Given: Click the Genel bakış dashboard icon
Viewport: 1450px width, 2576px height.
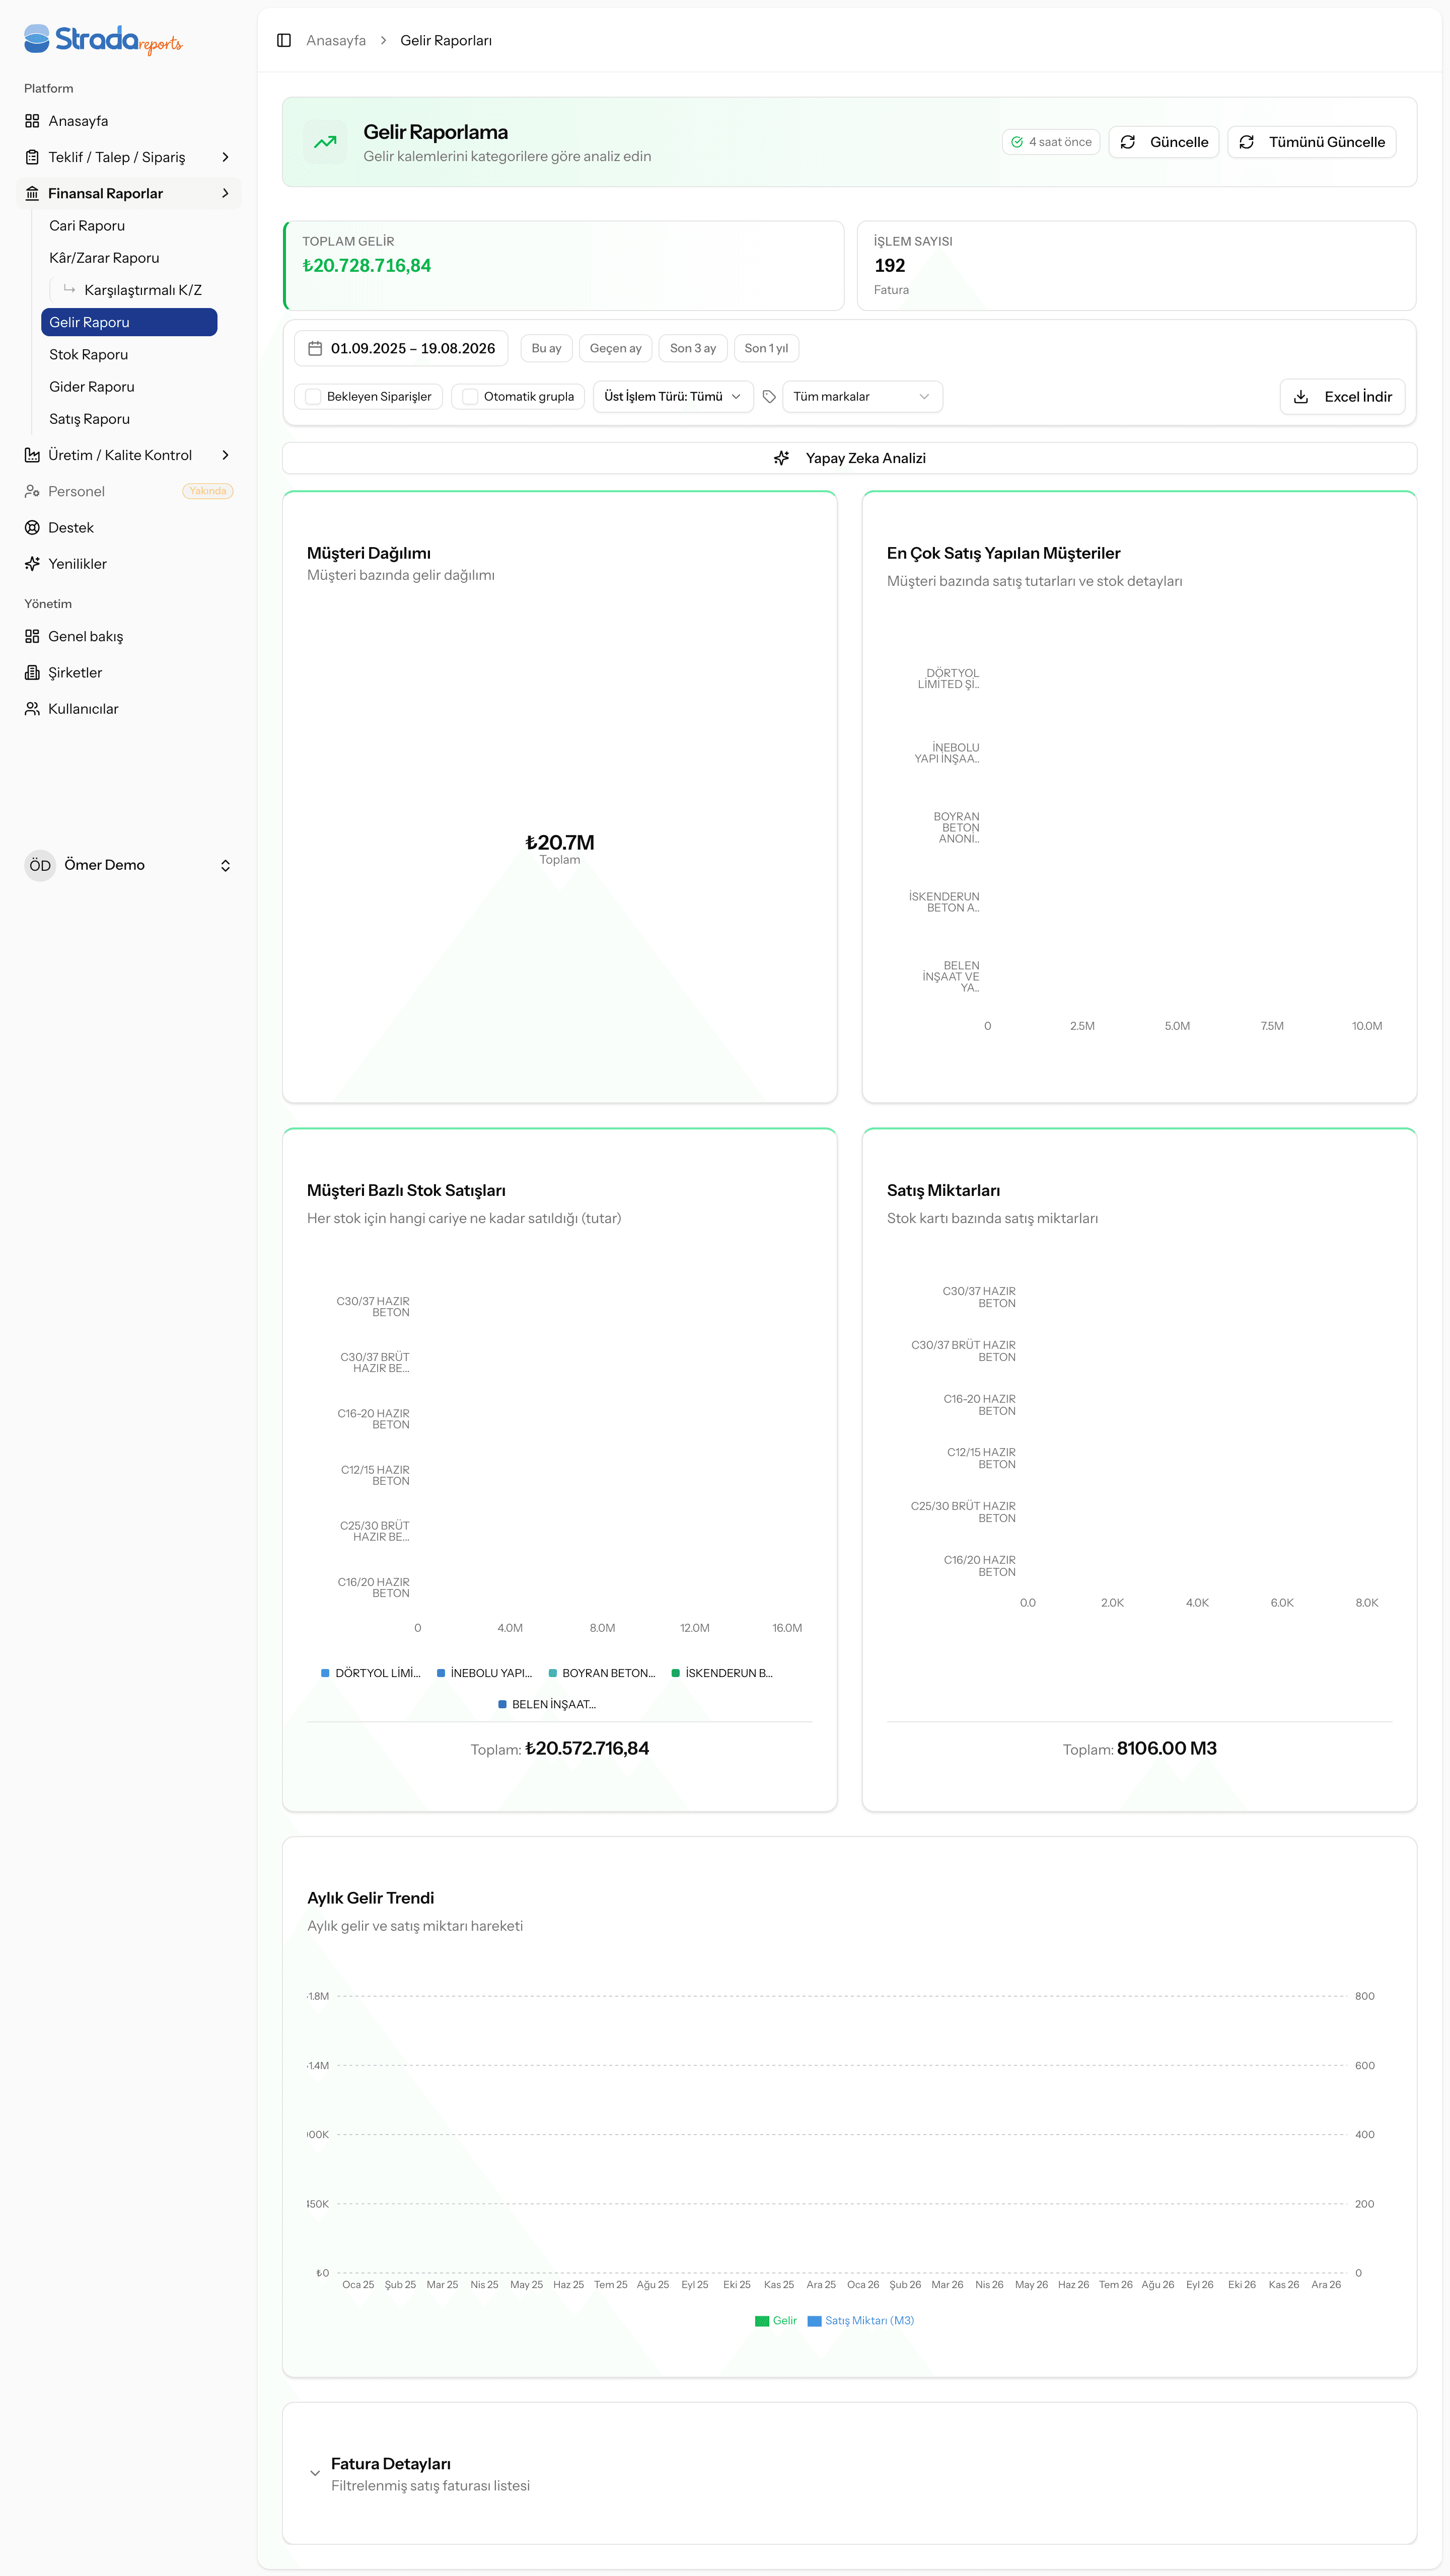Looking at the screenshot, I should 32,636.
